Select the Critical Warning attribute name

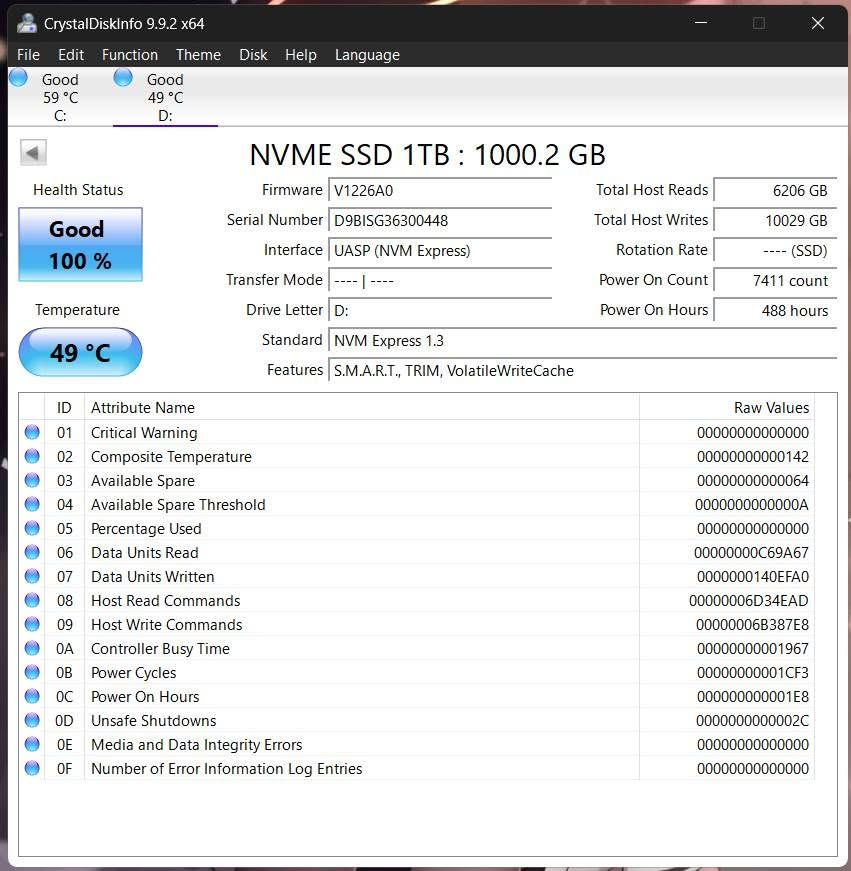click(144, 433)
